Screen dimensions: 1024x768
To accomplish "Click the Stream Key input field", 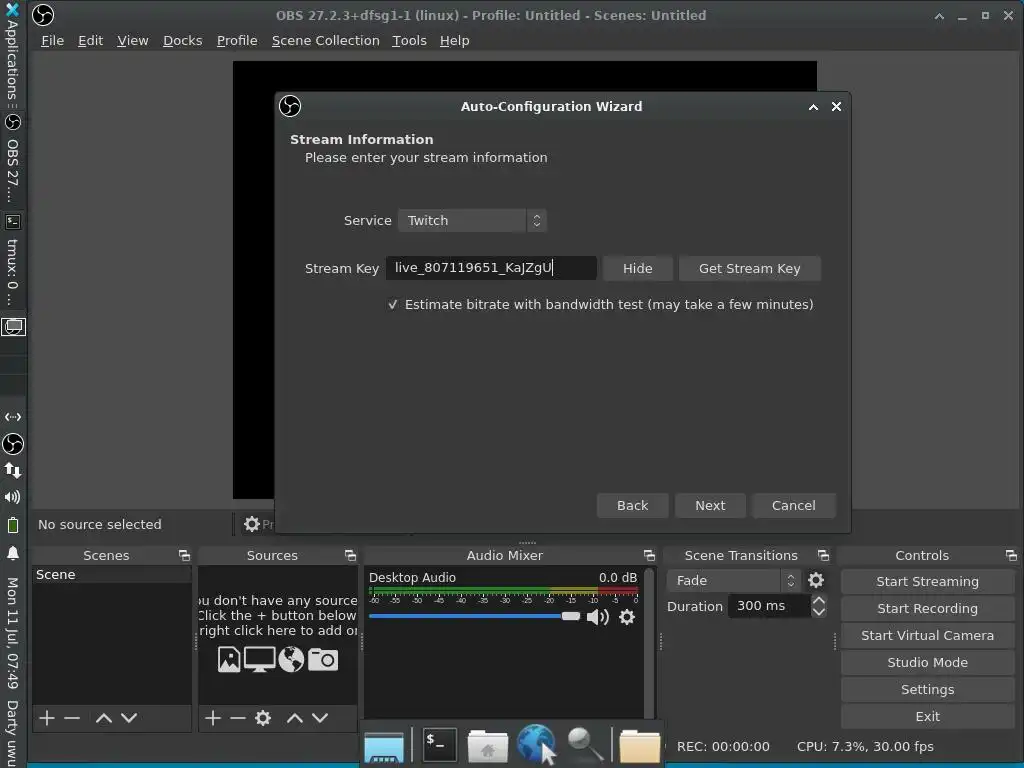I will coord(491,268).
